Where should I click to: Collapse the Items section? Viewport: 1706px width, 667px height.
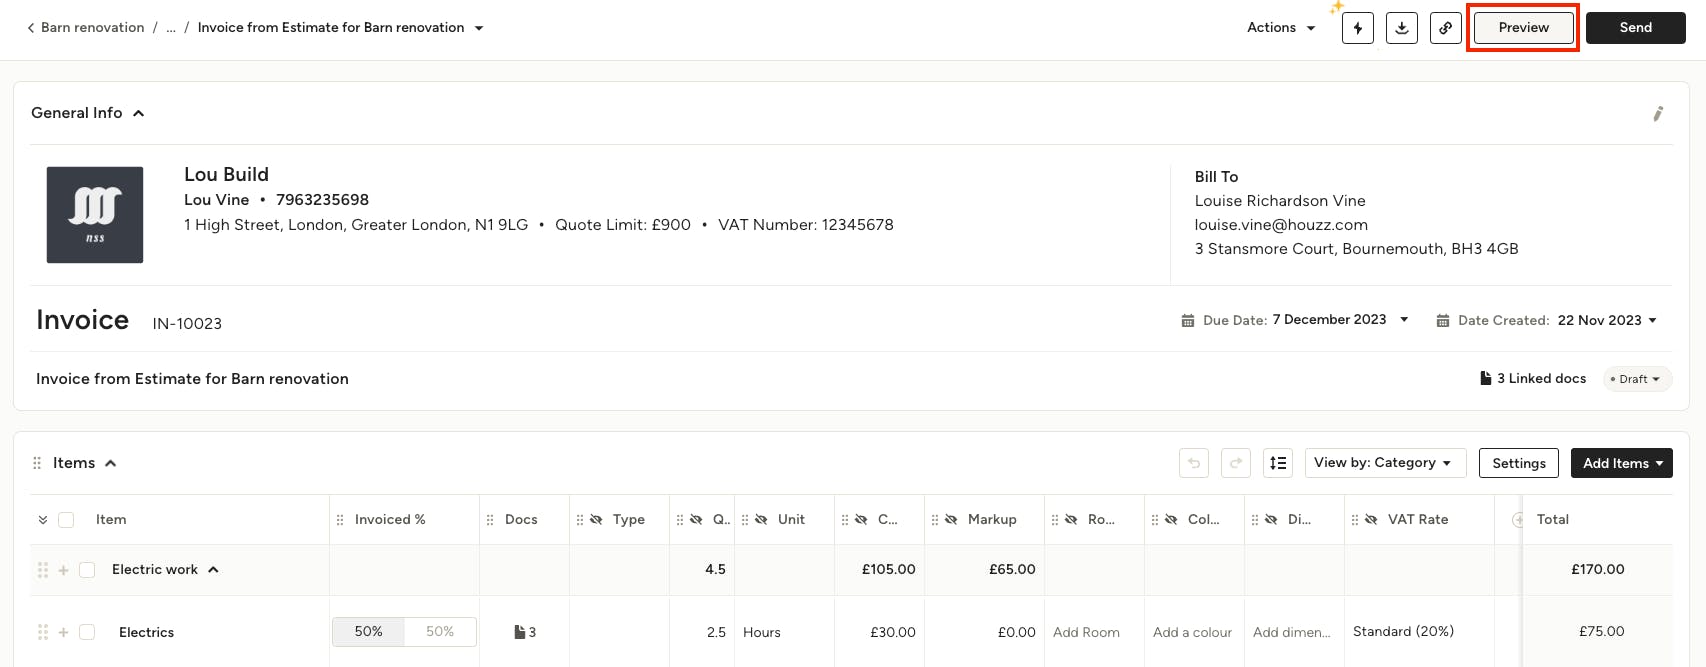111,463
